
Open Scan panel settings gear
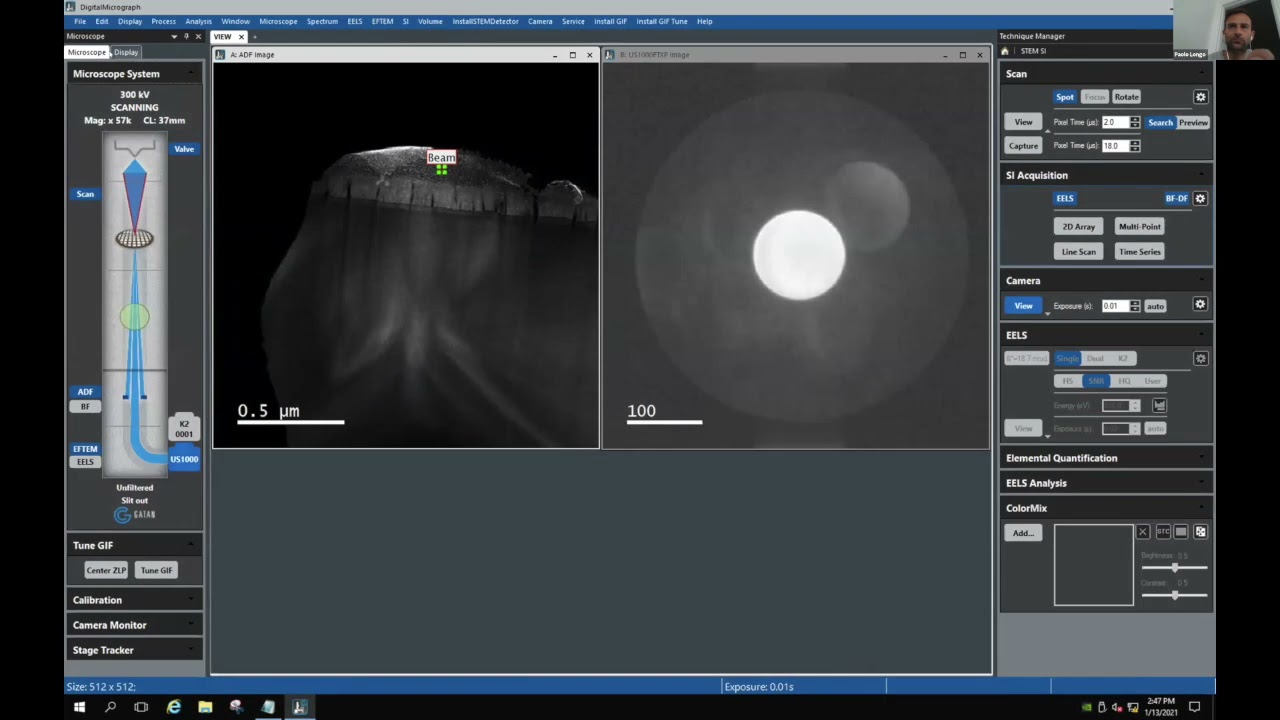click(1200, 97)
